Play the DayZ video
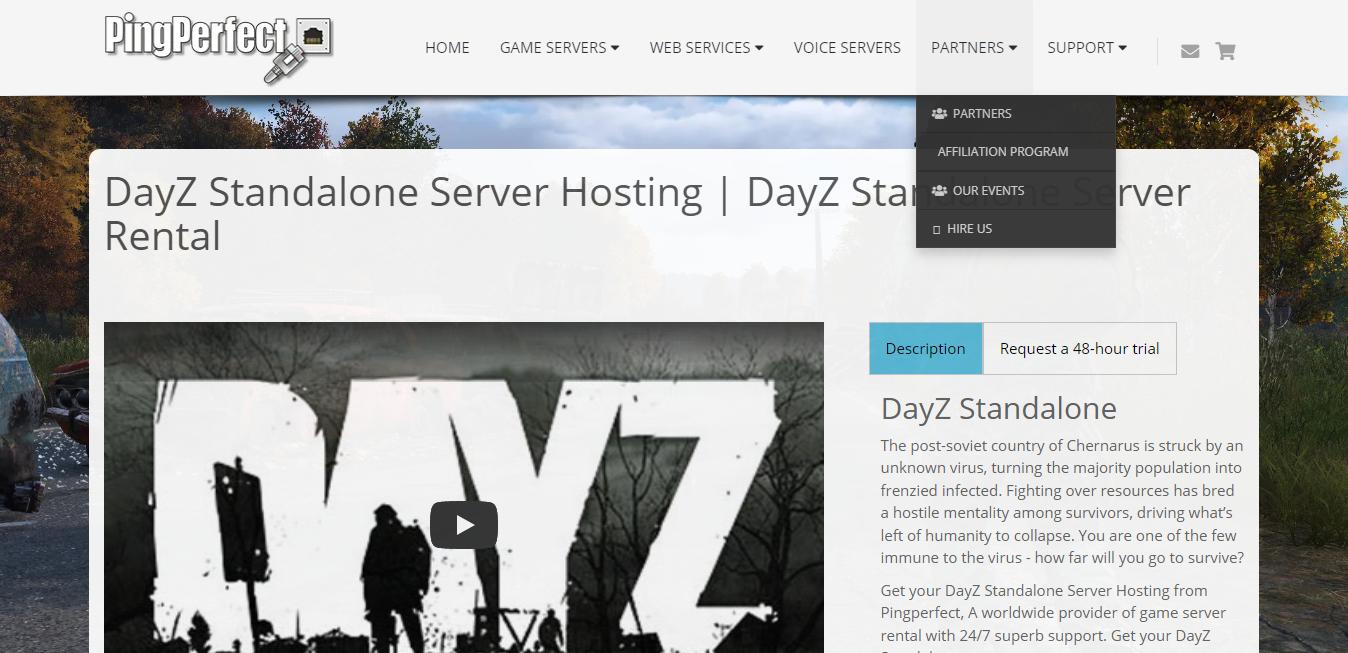Screen dimensions: 1348x653 [464, 525]
